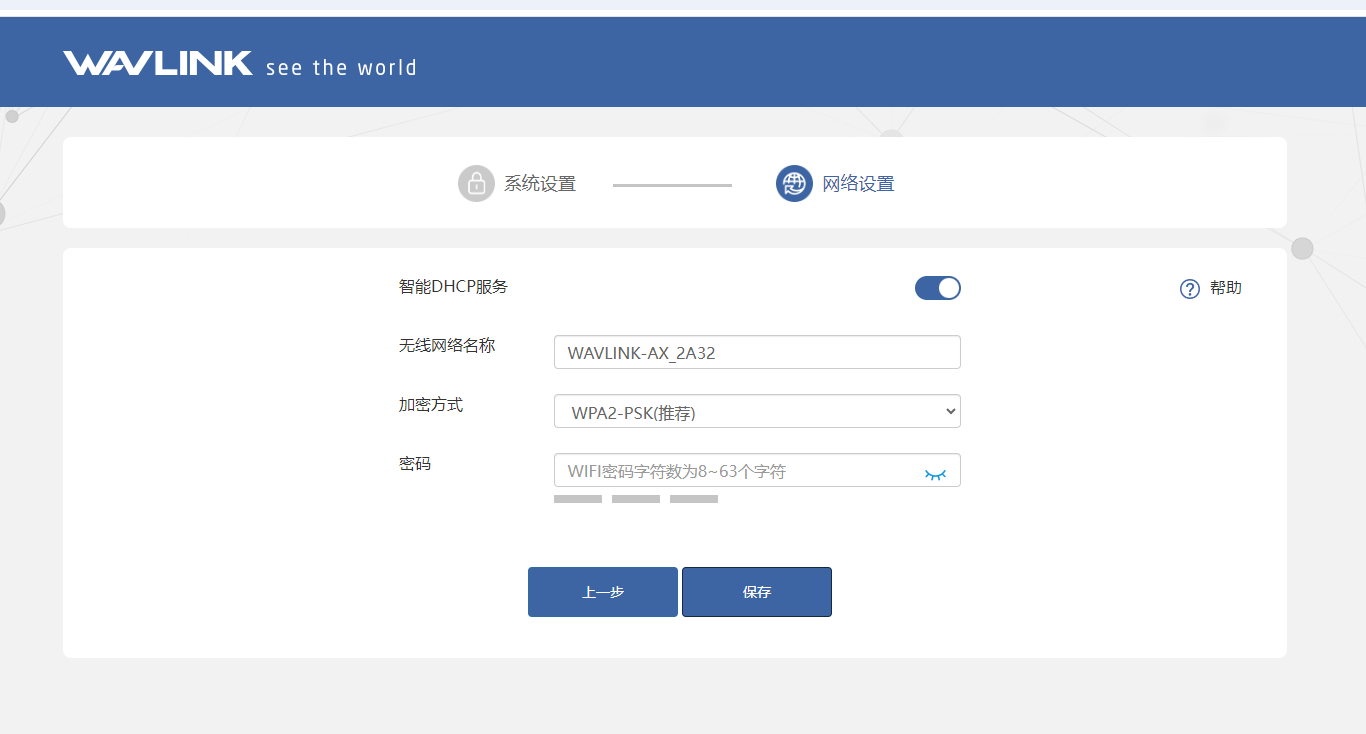Select the 系统设置 step label
1366x734 pixels.
[x=540, y=184]
